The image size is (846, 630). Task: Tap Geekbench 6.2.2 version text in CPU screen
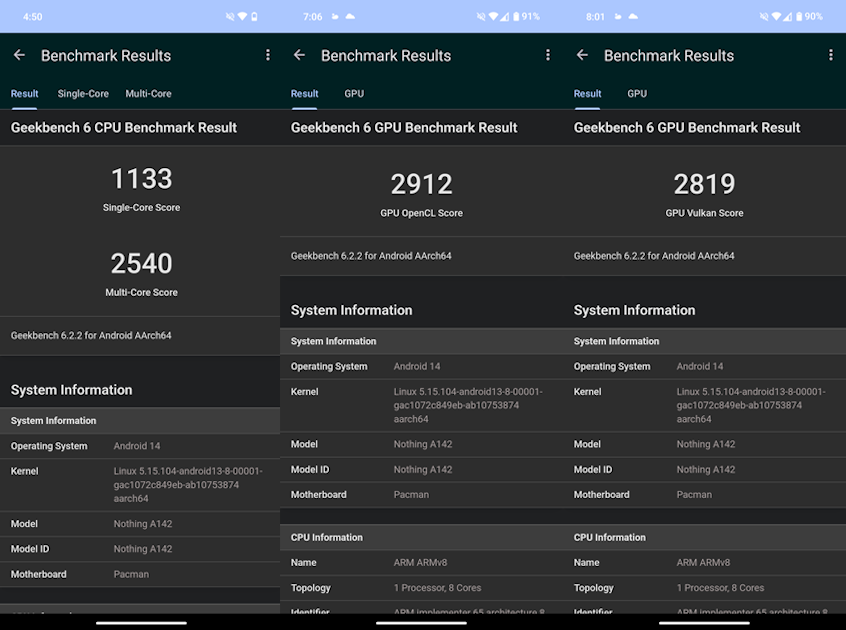click(x=91, y=335)
